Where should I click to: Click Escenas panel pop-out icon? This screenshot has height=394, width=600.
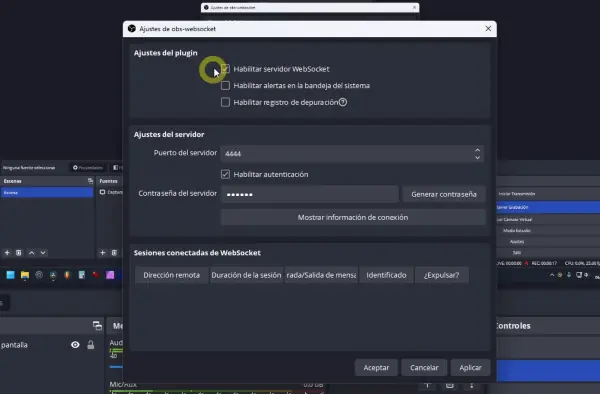tap(90, 181)
